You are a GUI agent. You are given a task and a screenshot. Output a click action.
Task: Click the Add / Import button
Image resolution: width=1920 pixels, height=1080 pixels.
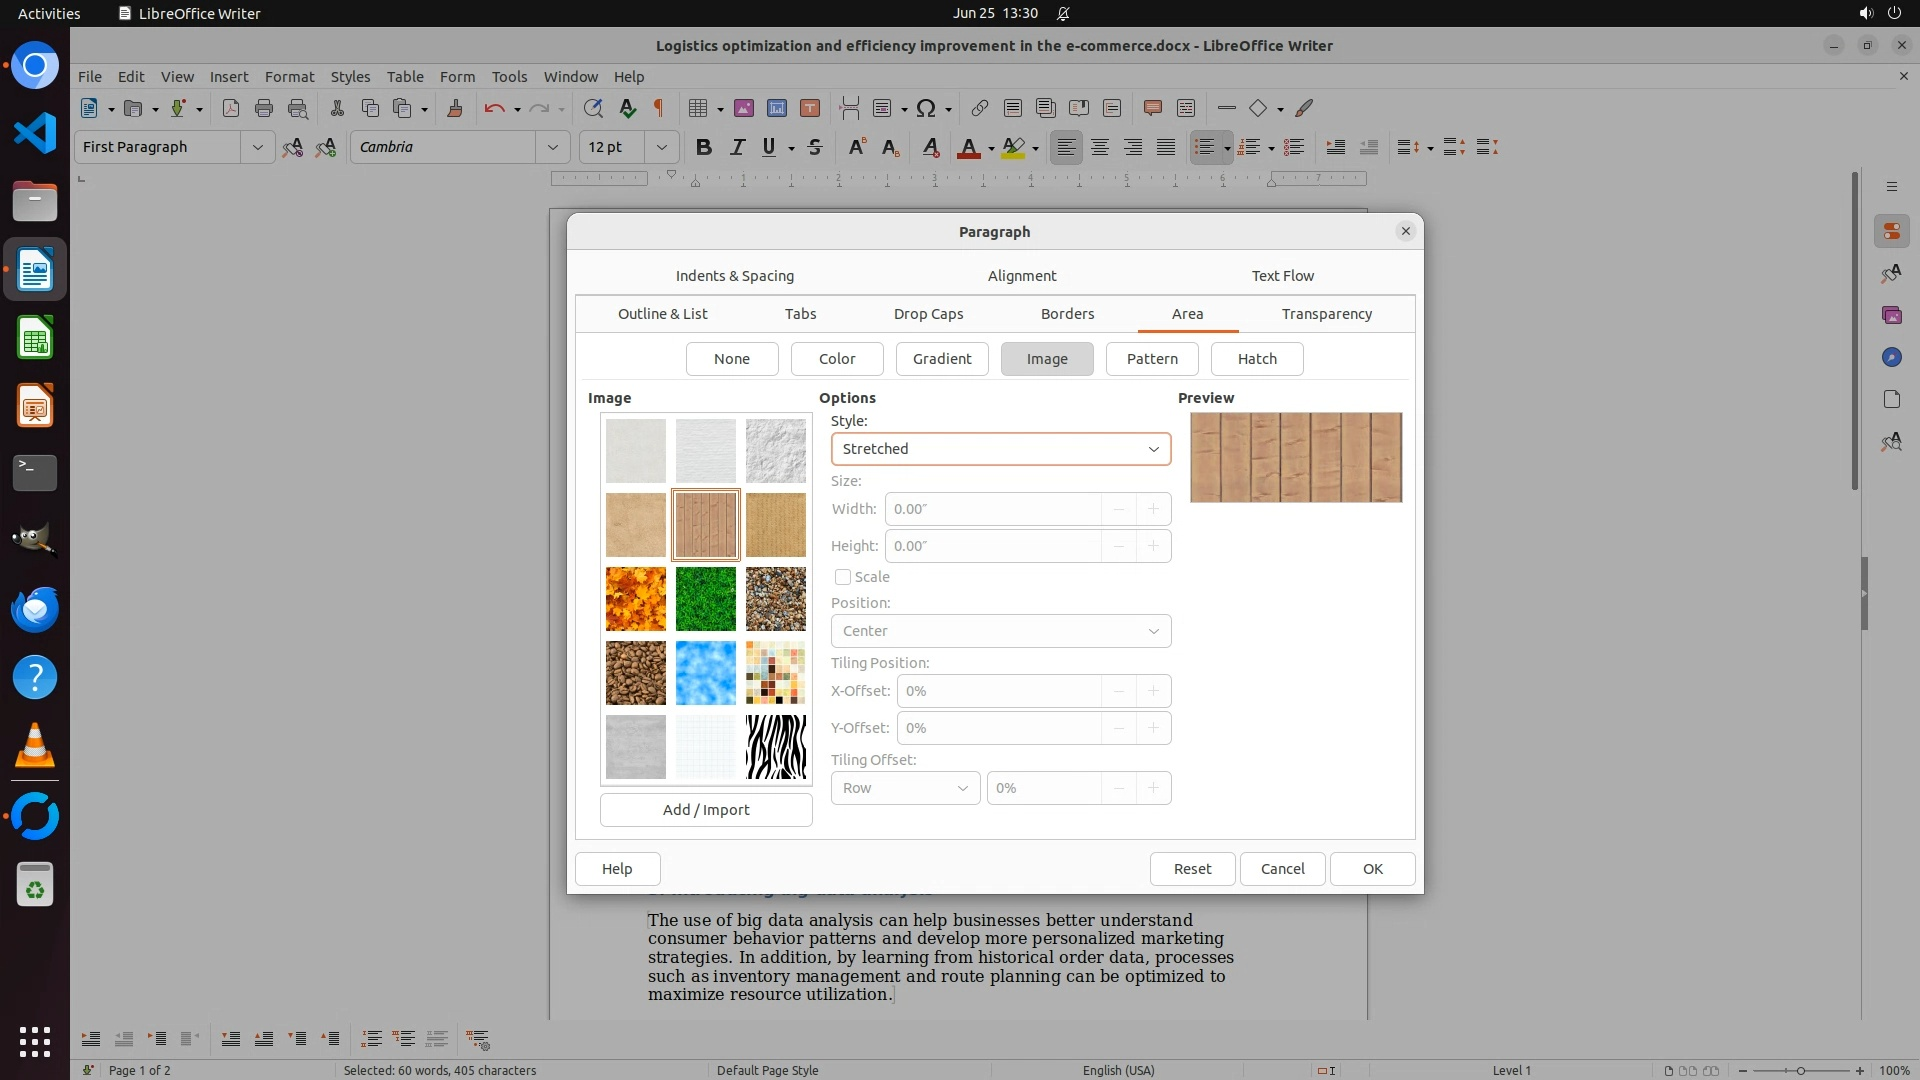click(705, 810)
